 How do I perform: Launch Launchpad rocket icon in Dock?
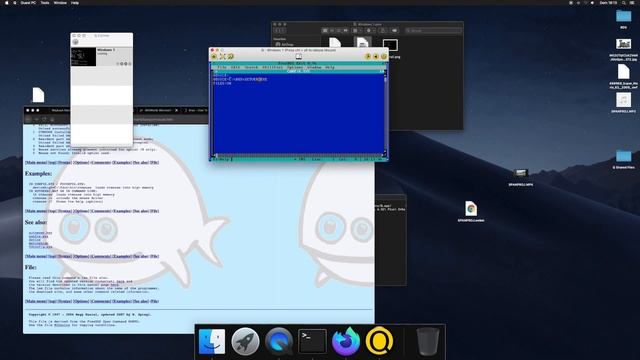pos(245,341)
